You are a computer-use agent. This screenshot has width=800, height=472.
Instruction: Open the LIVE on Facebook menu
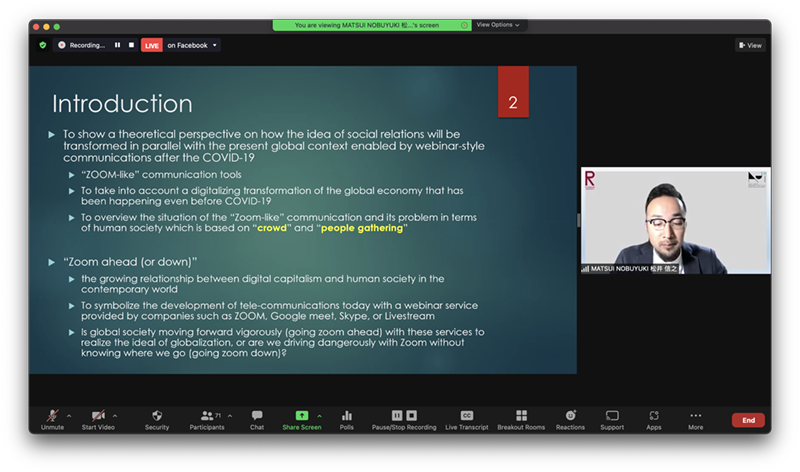181,45
